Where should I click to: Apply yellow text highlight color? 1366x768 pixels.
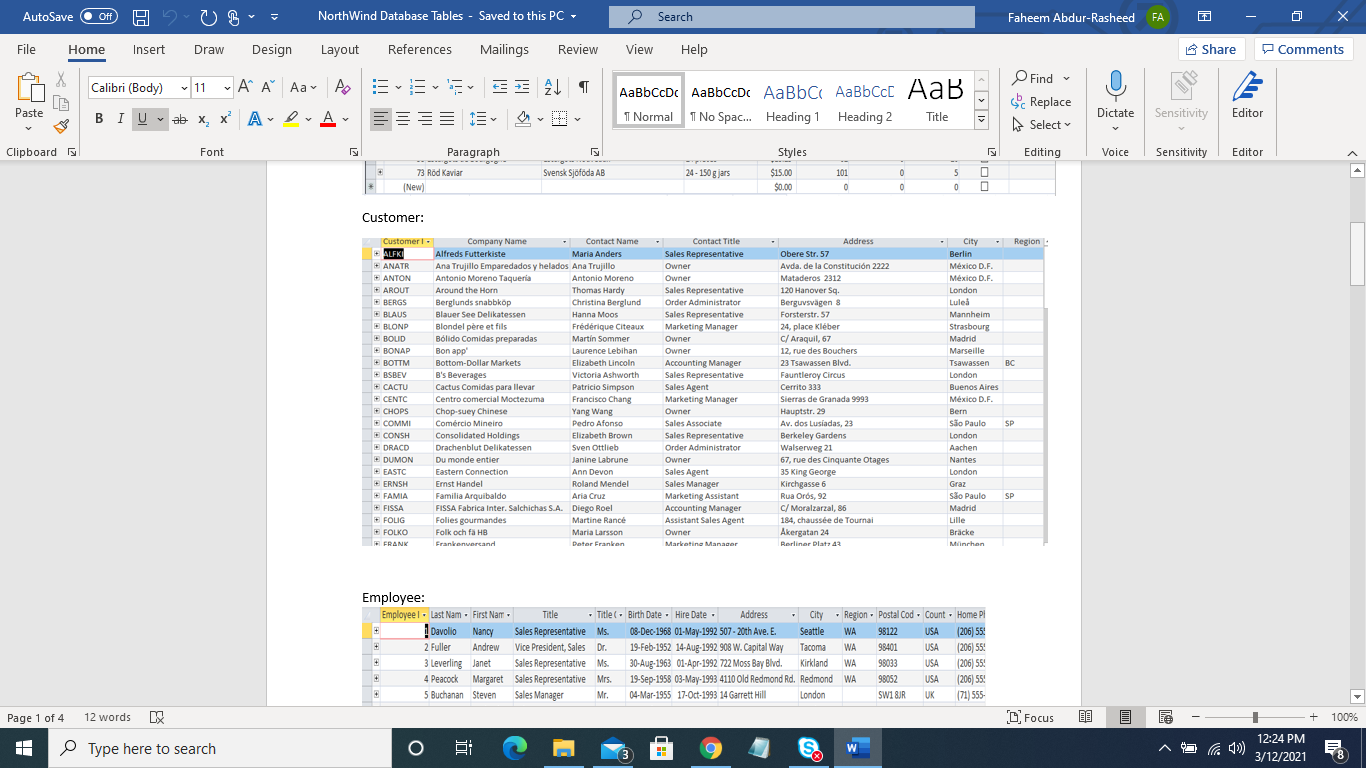291,119
